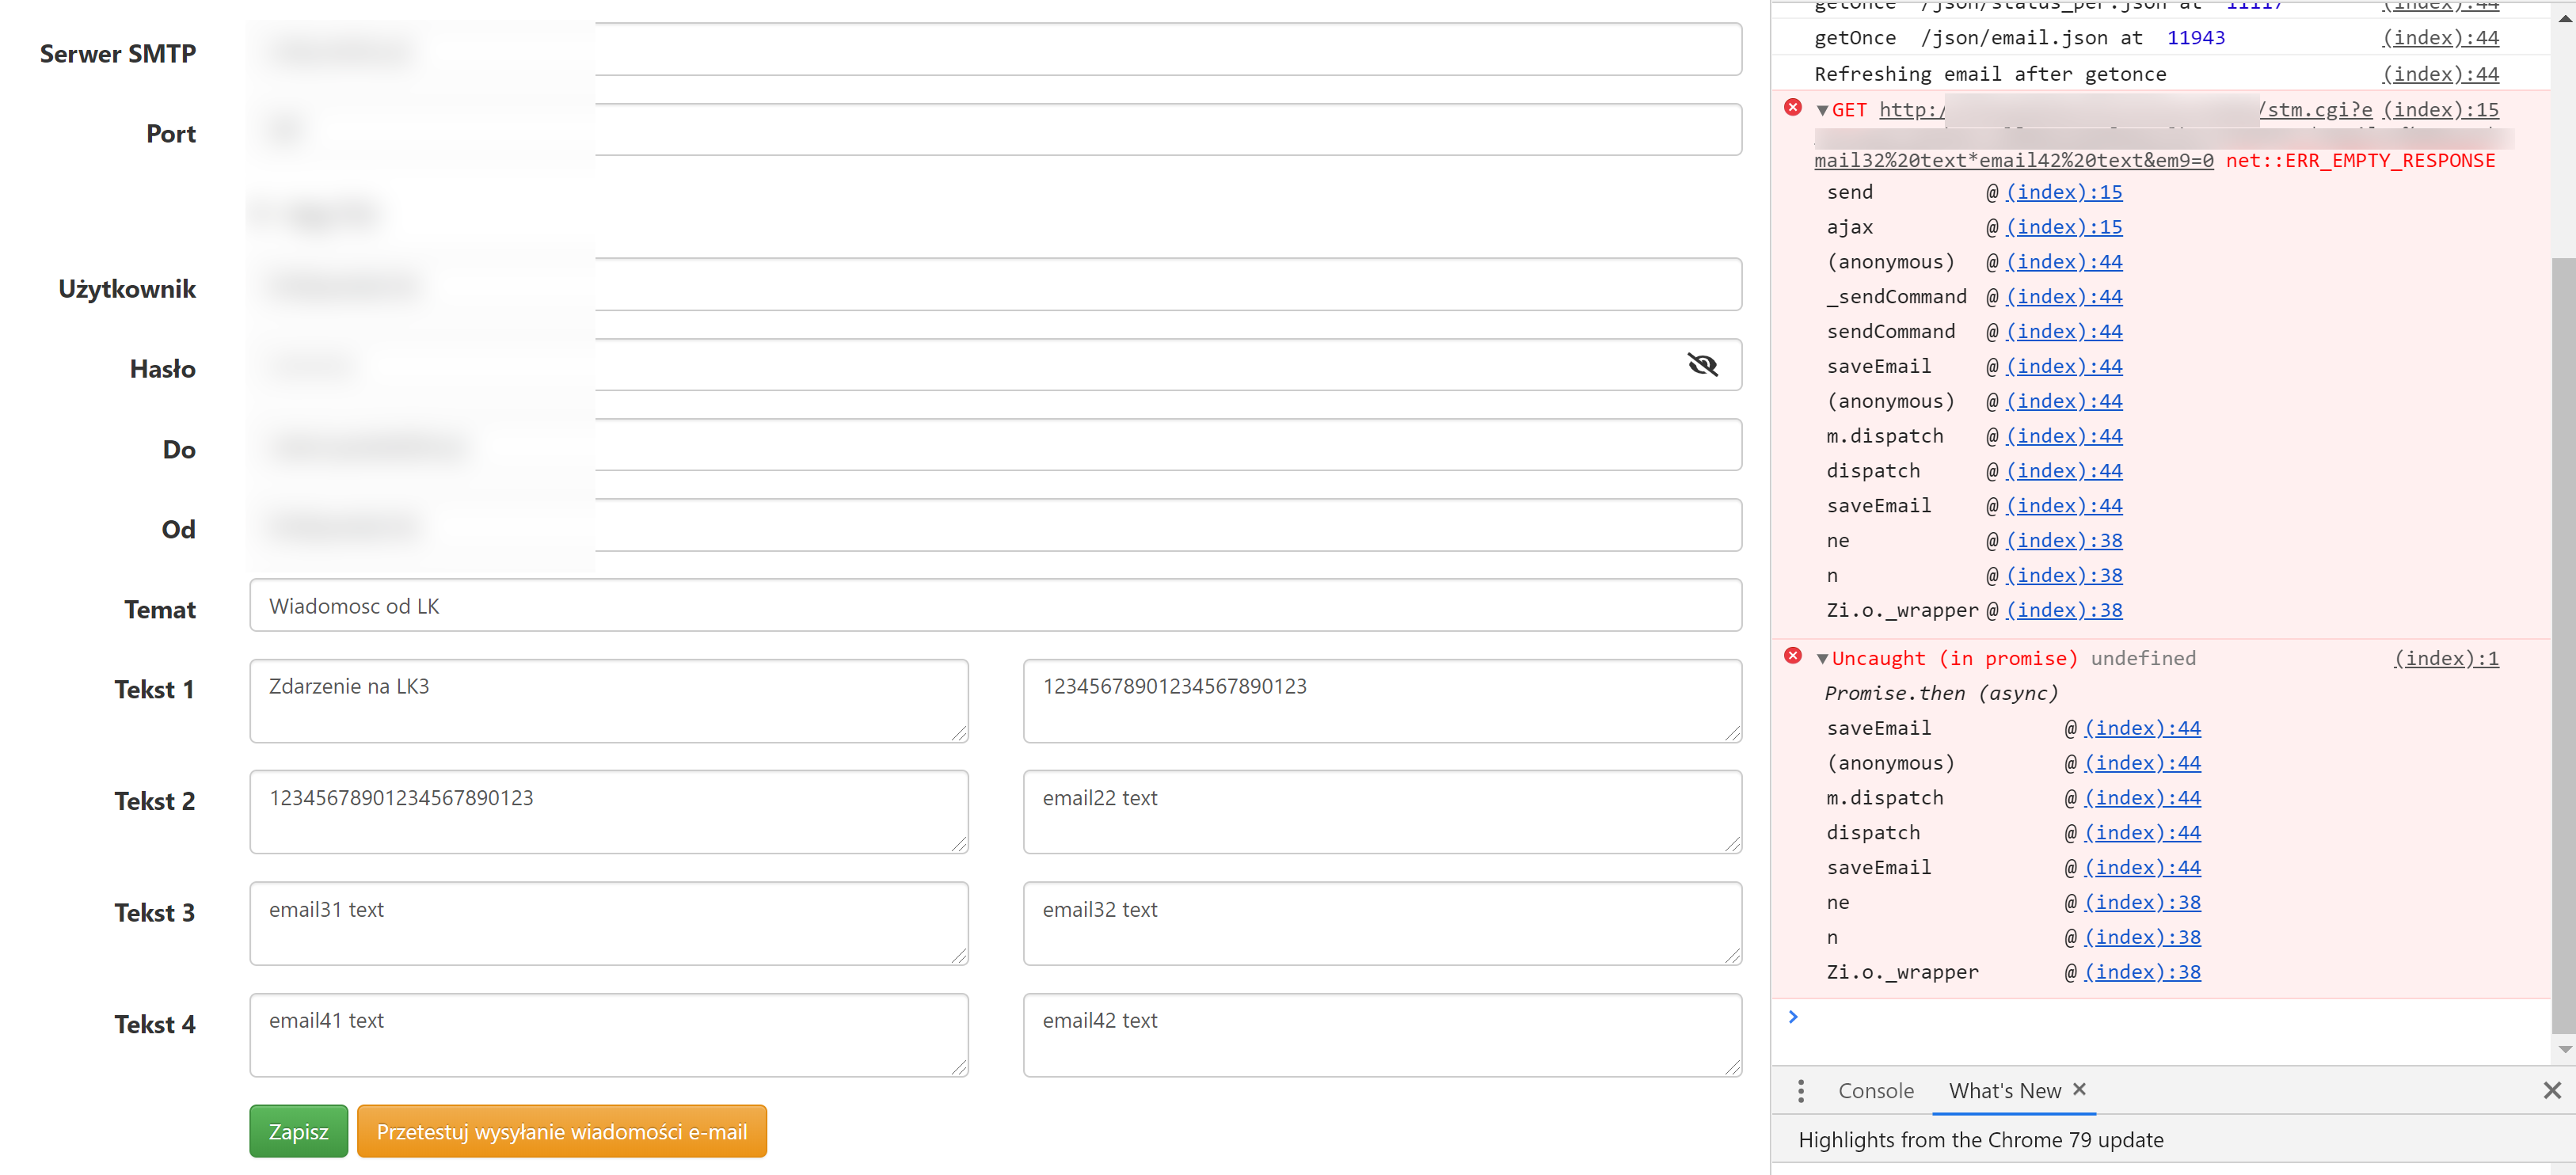Click Przetestuj wysyłanie wiadomości e-mail button
2576x1175 pixels.
point(561,1131)
